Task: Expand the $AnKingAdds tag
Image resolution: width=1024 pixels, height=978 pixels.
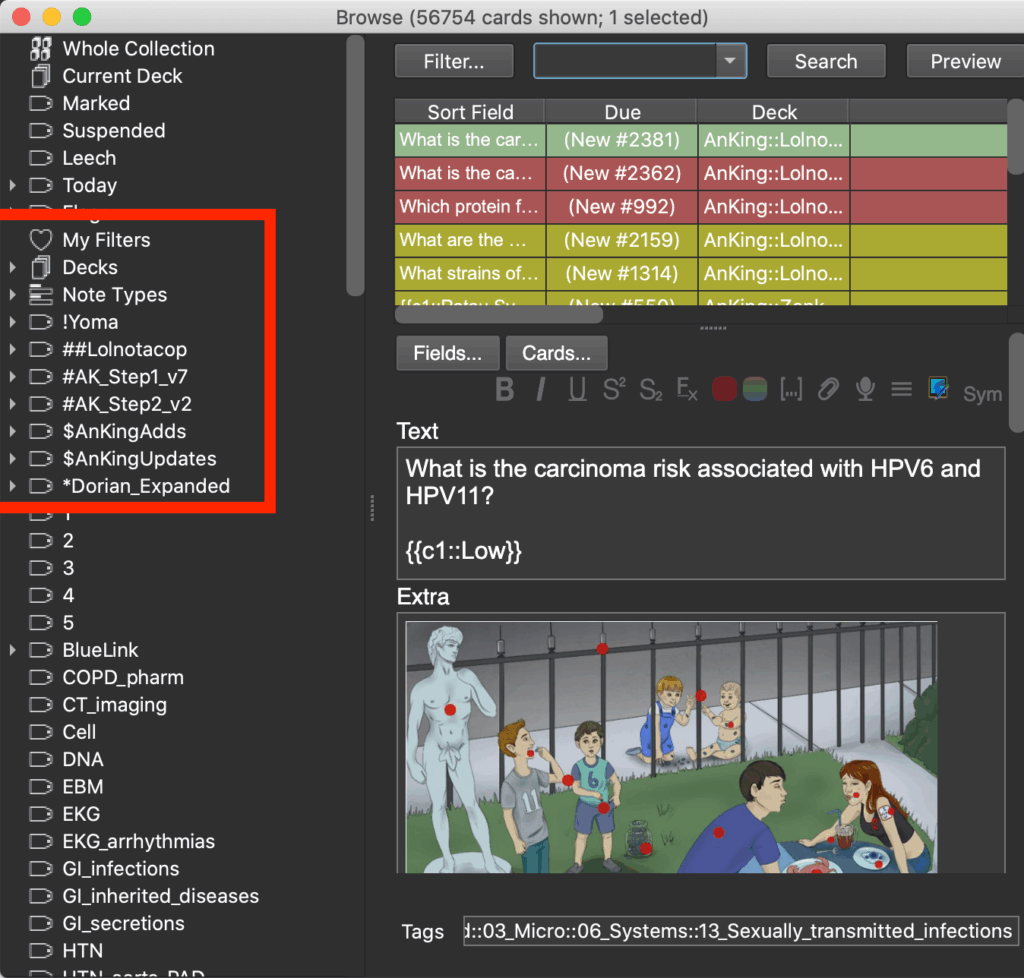Action: click(x=13, y=432)
